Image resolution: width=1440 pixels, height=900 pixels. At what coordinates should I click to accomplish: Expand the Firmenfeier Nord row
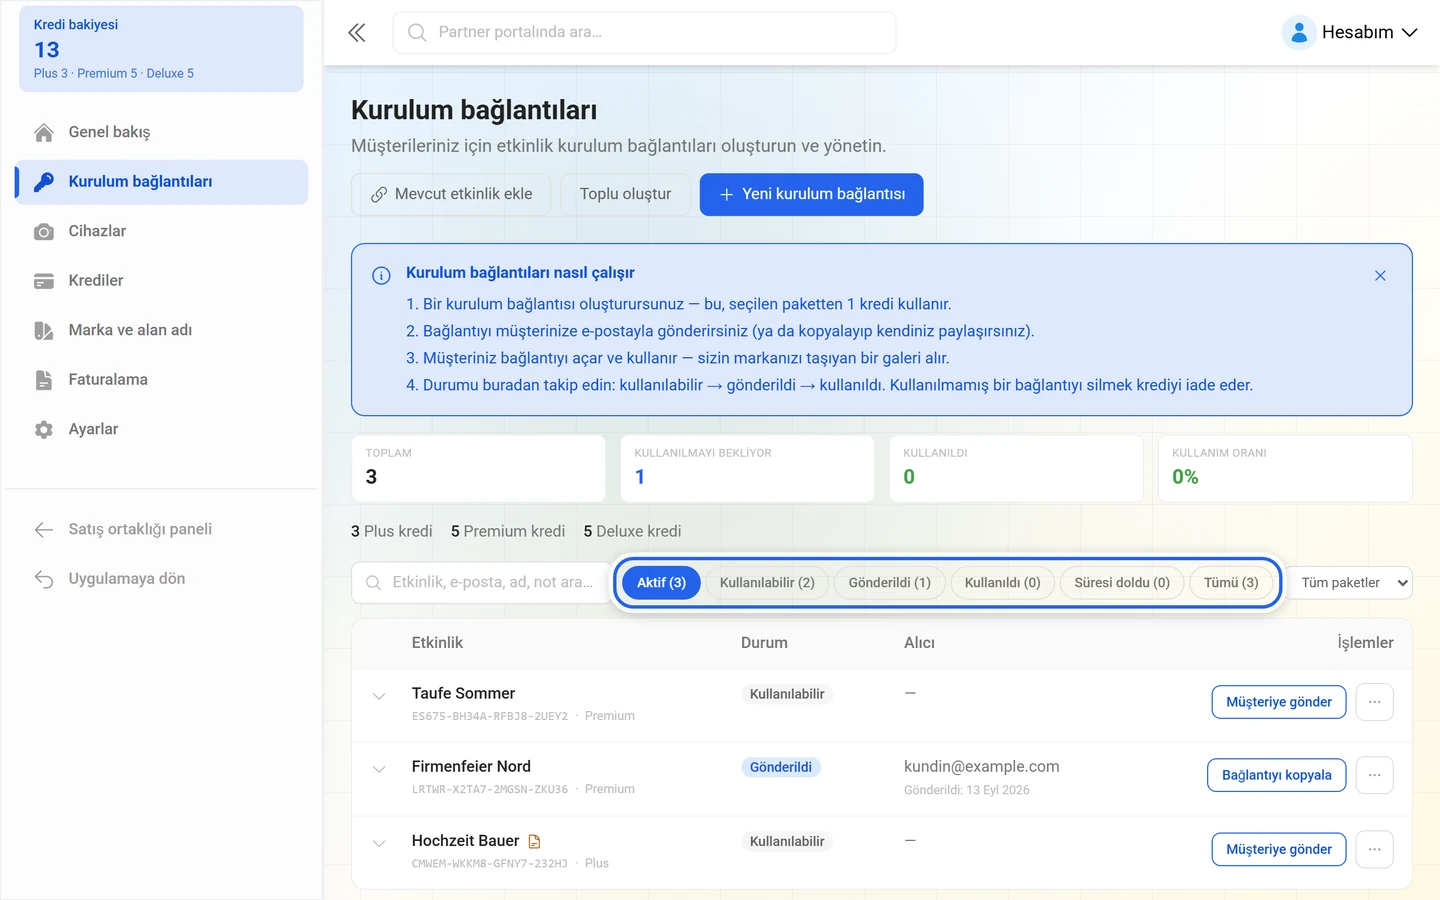click(379, 769)
